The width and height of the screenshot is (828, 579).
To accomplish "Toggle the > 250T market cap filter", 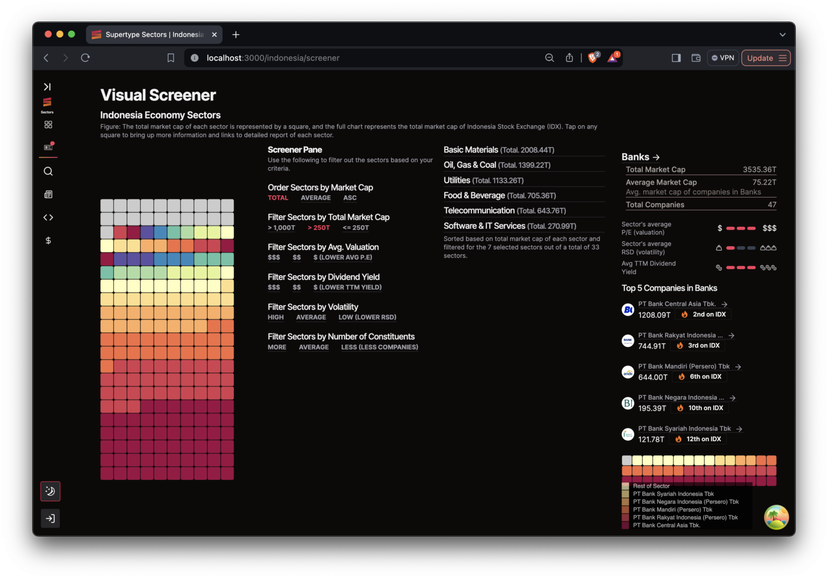I will (x=318, y=228).
